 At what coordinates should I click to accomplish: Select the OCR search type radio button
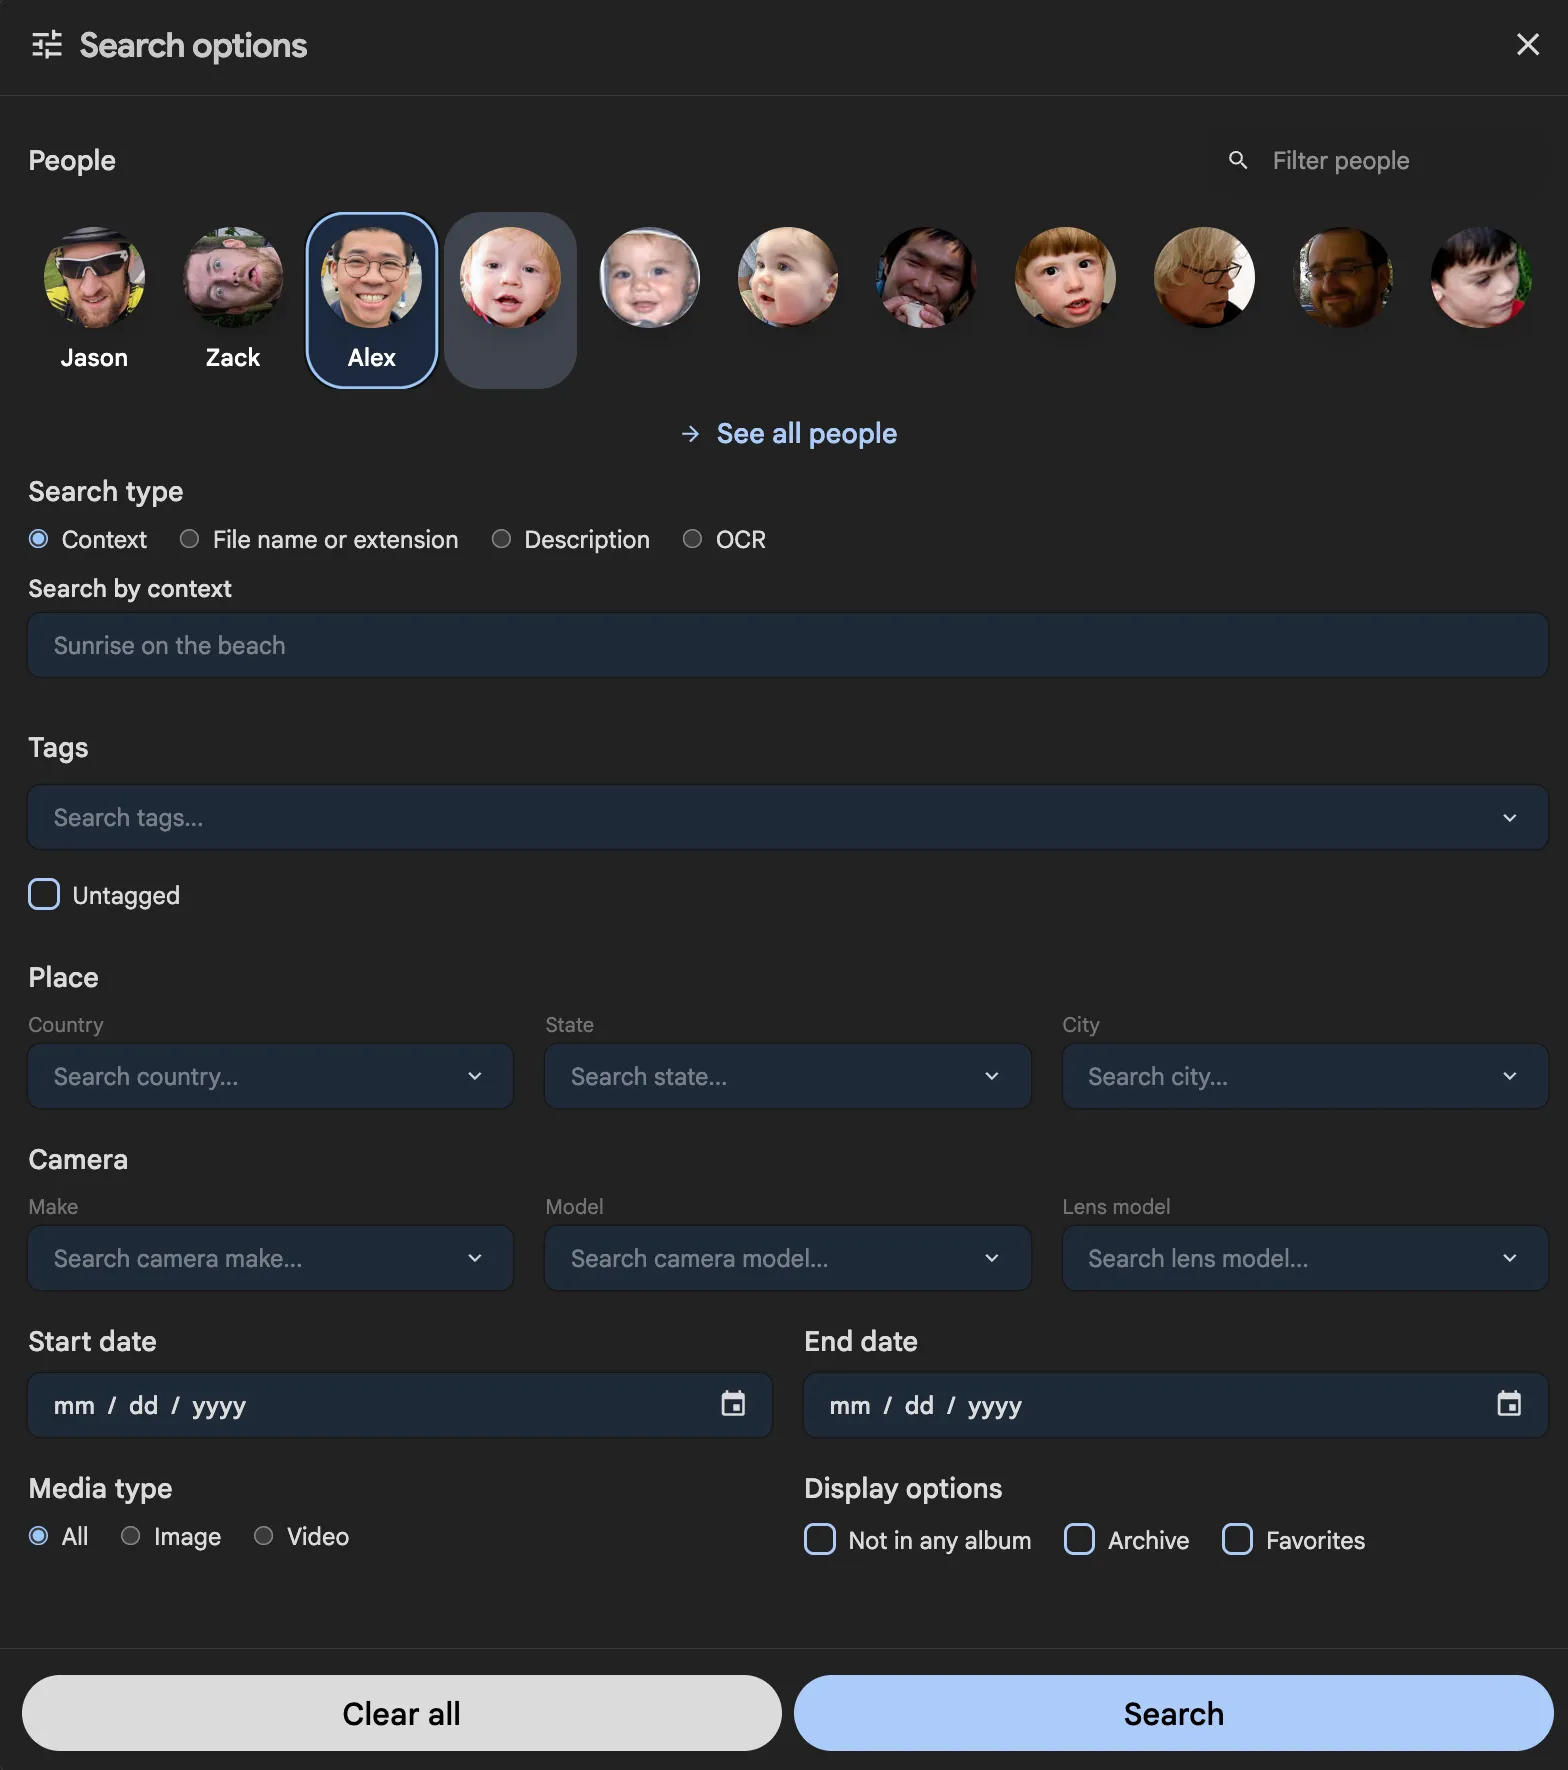click(x=692, y=539)
